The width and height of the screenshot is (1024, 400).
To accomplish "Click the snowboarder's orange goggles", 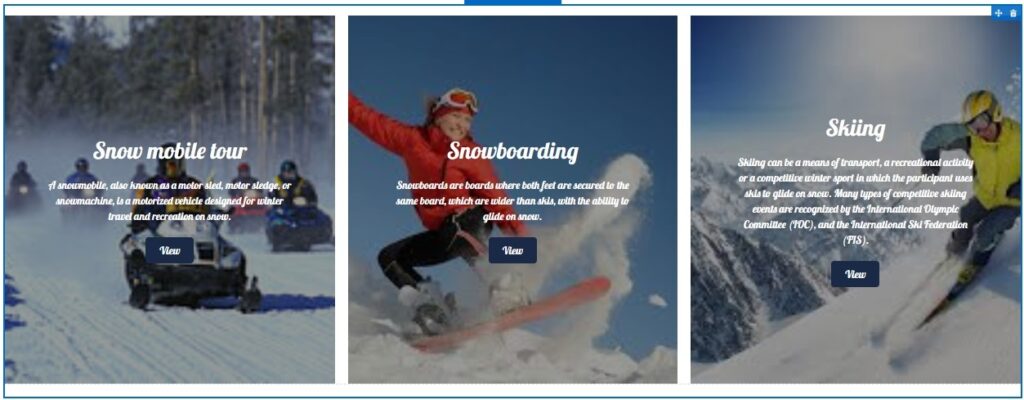I will tap(456, 100).
